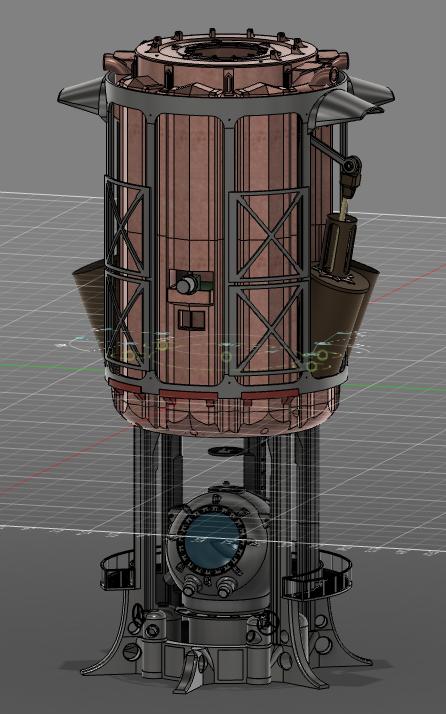This screenshot has width=446, height=714.
Task: Pick the front center foot of the base
Action: point(191,673)
